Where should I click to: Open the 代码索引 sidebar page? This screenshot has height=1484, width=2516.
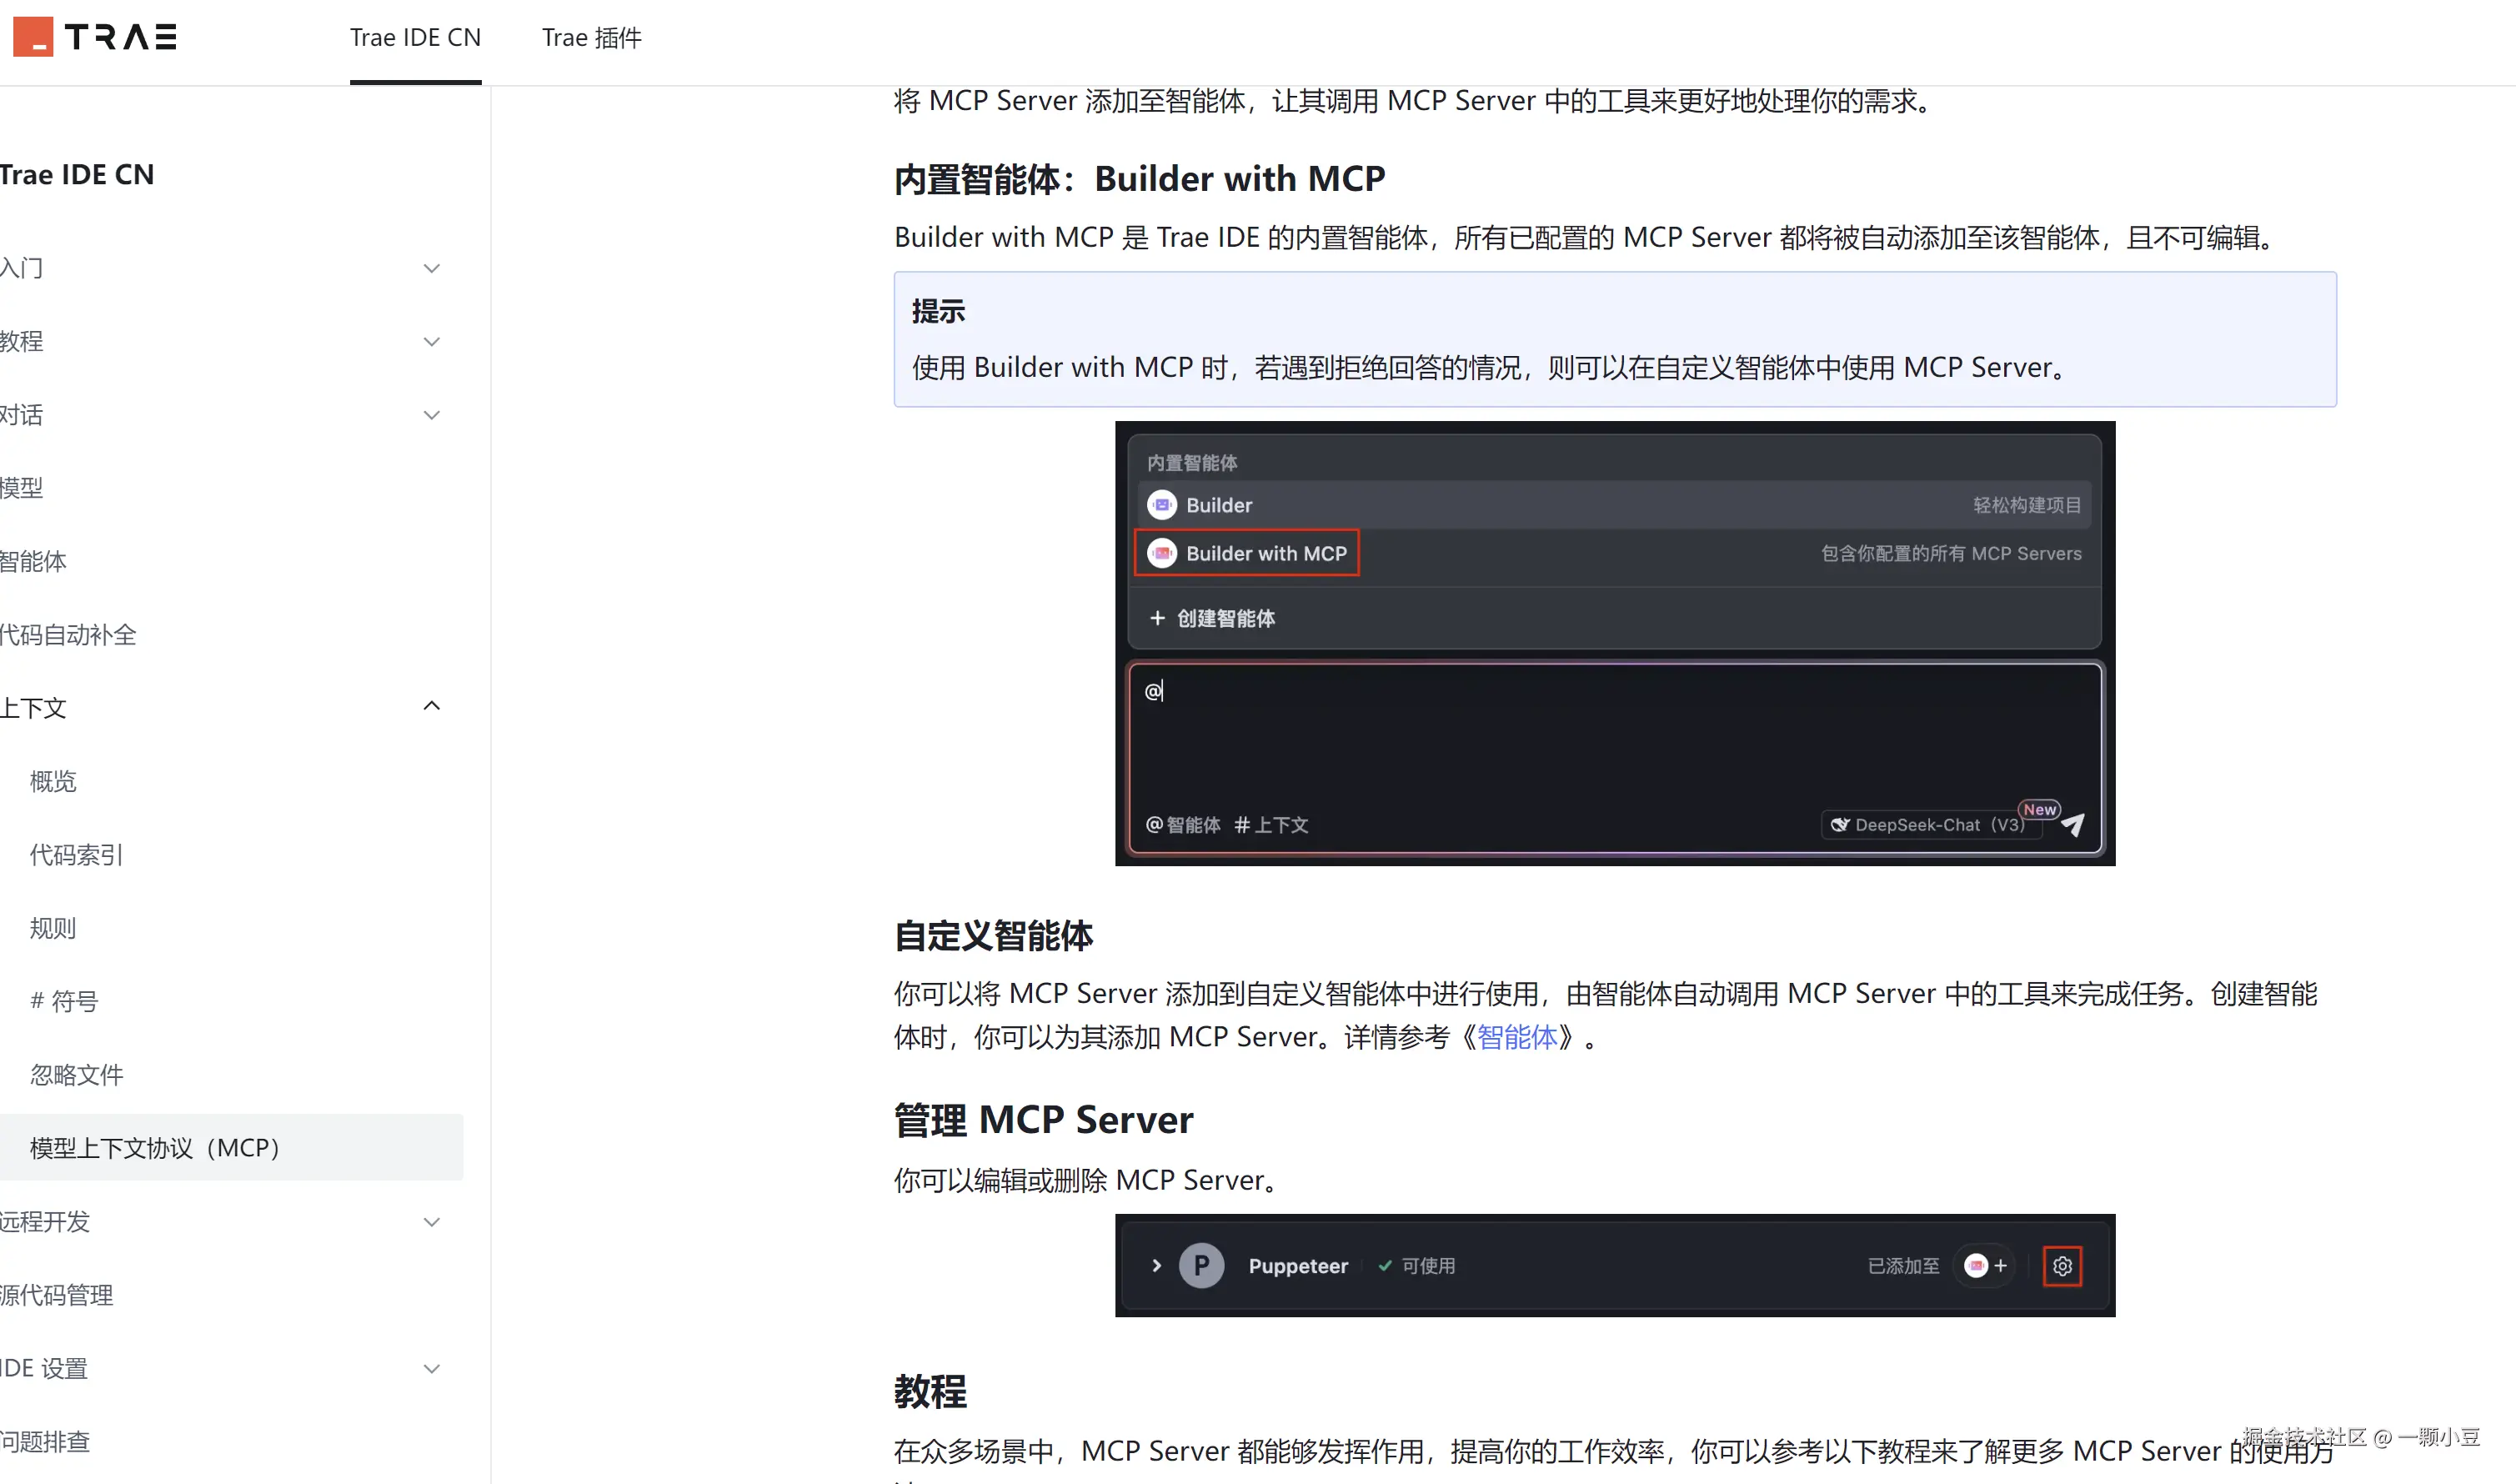click(x=76, y=855)
